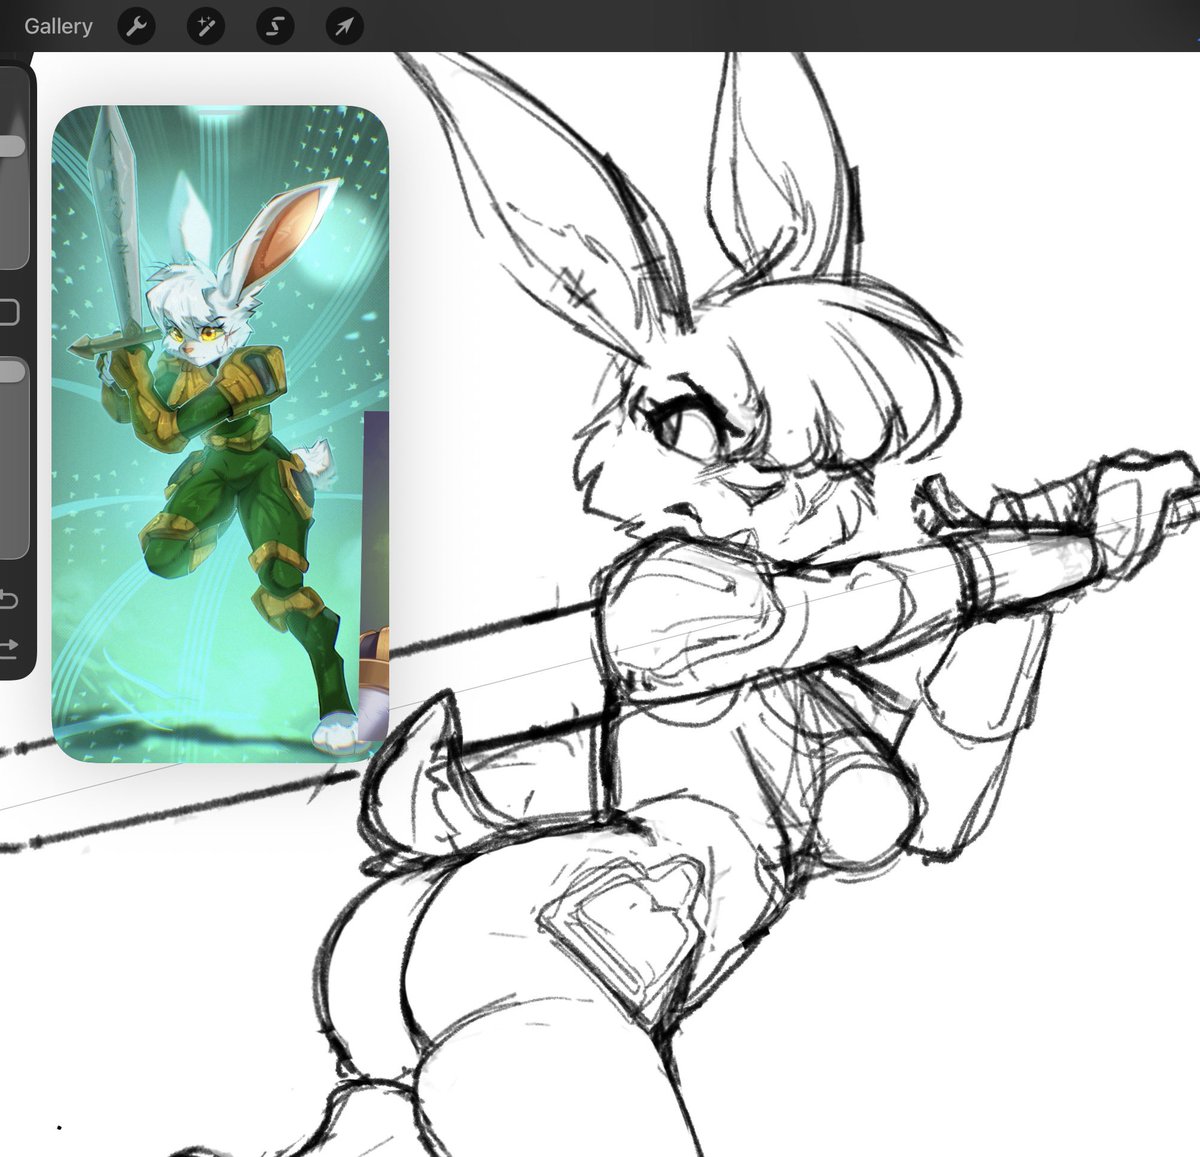Activate the Transform arrow tool
The image size is (1200, 1157).
pos(343,26)
